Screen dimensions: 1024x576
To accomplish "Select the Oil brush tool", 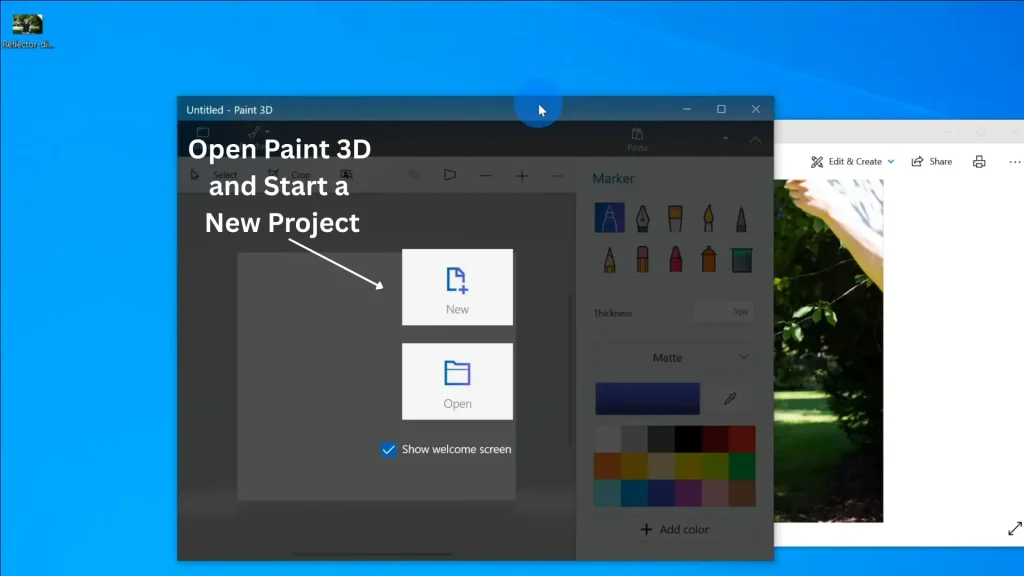I will coord(676,217).
